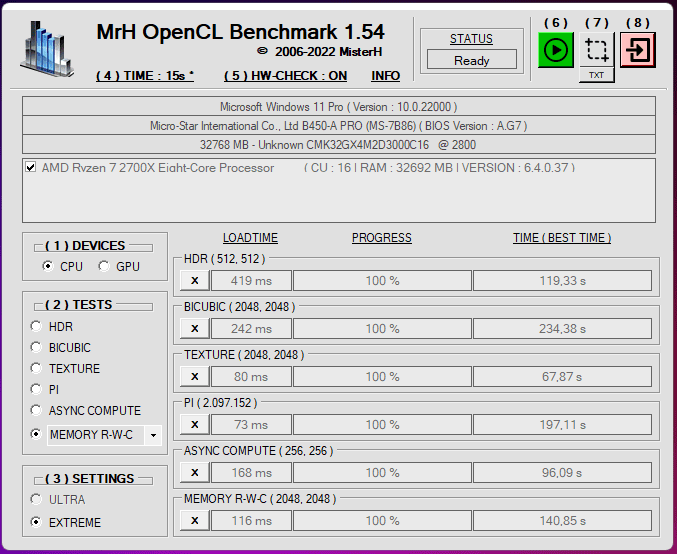677x554 pixels.
Task: Click the BICUBIC result 234,38 s
Action: [x=563, y=329]
